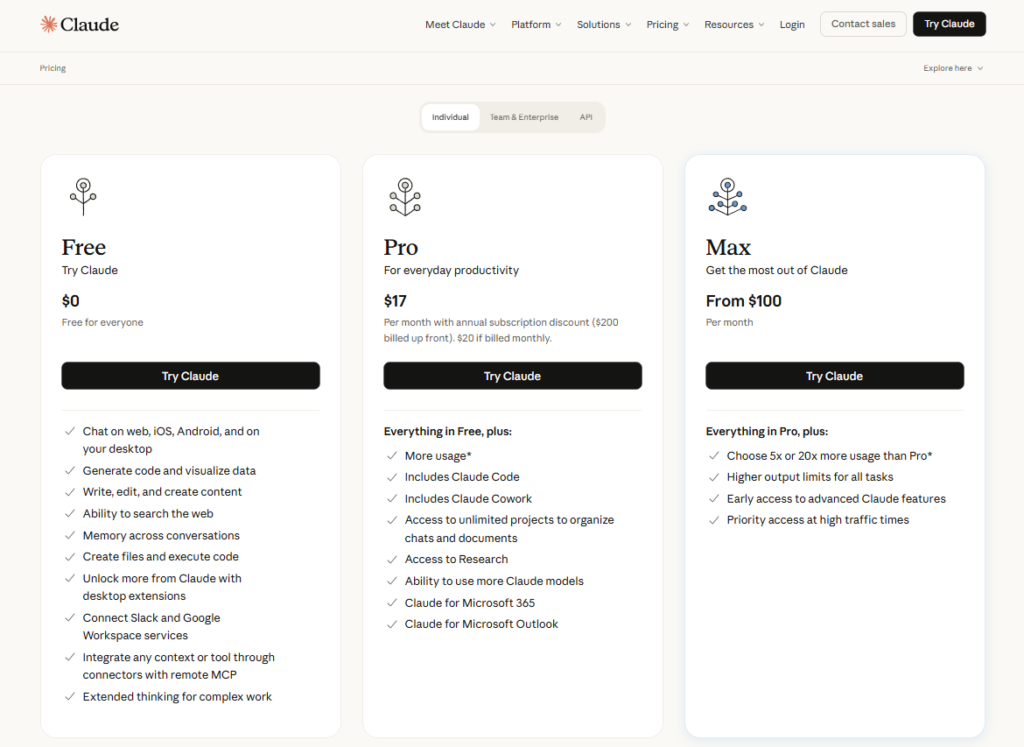Click Try Claude under the Free plan
The height and width of the screenshot is (747, 1024).
click(191, 376)
